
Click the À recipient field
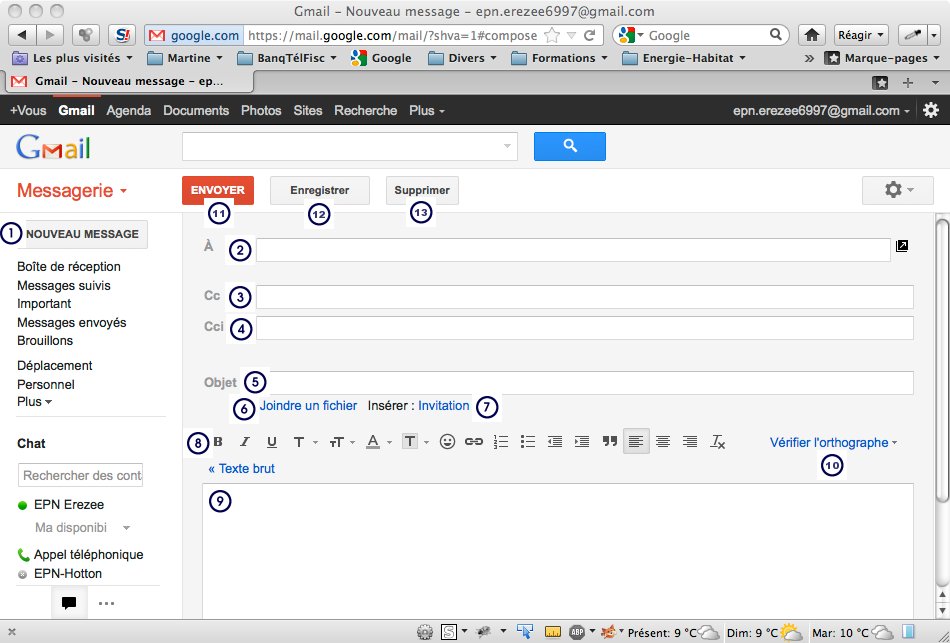[x=573, y=250]
